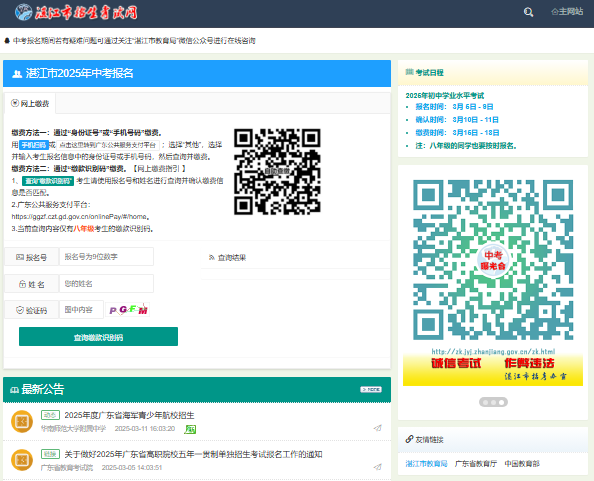
Task: Click the 确认时间: 3月10日-11日 row
Action: click(457, 120)
